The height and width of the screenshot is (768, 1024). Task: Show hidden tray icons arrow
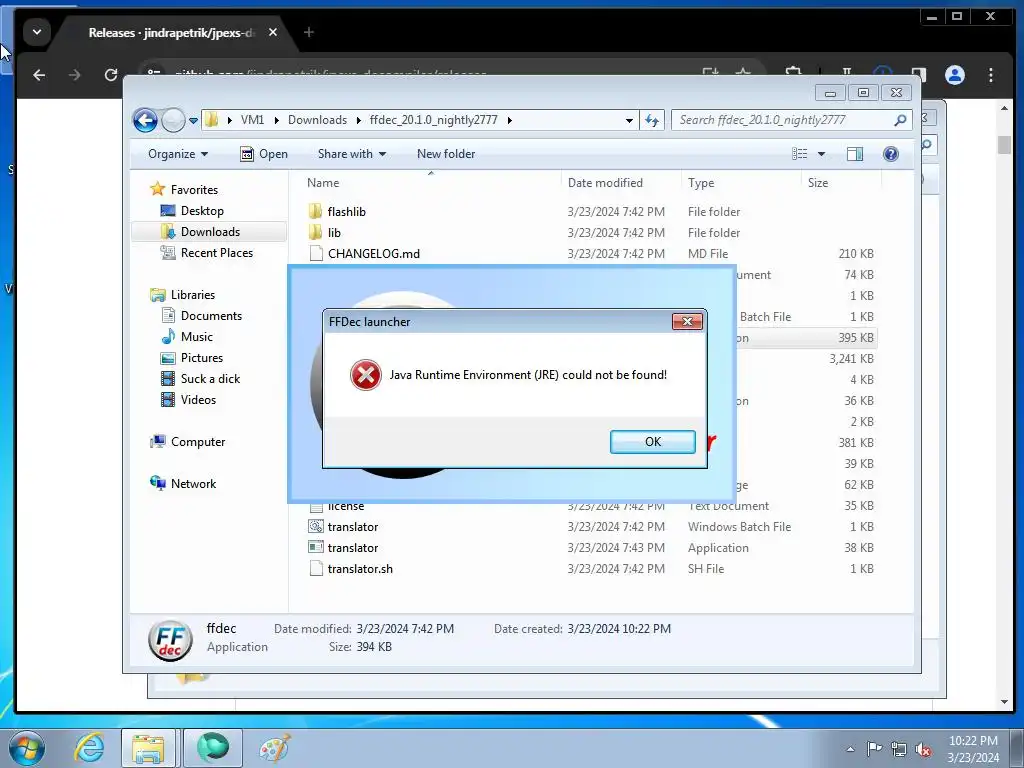click(x=850, y=748)
